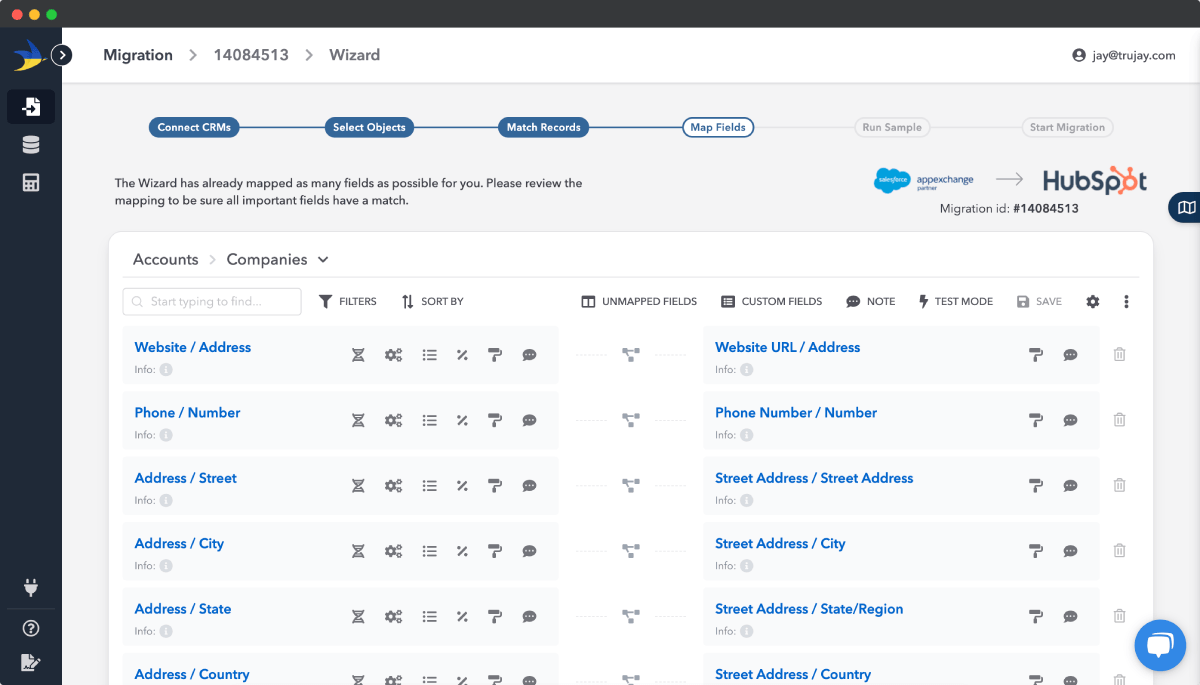Toggle Test Mode on

955,301
